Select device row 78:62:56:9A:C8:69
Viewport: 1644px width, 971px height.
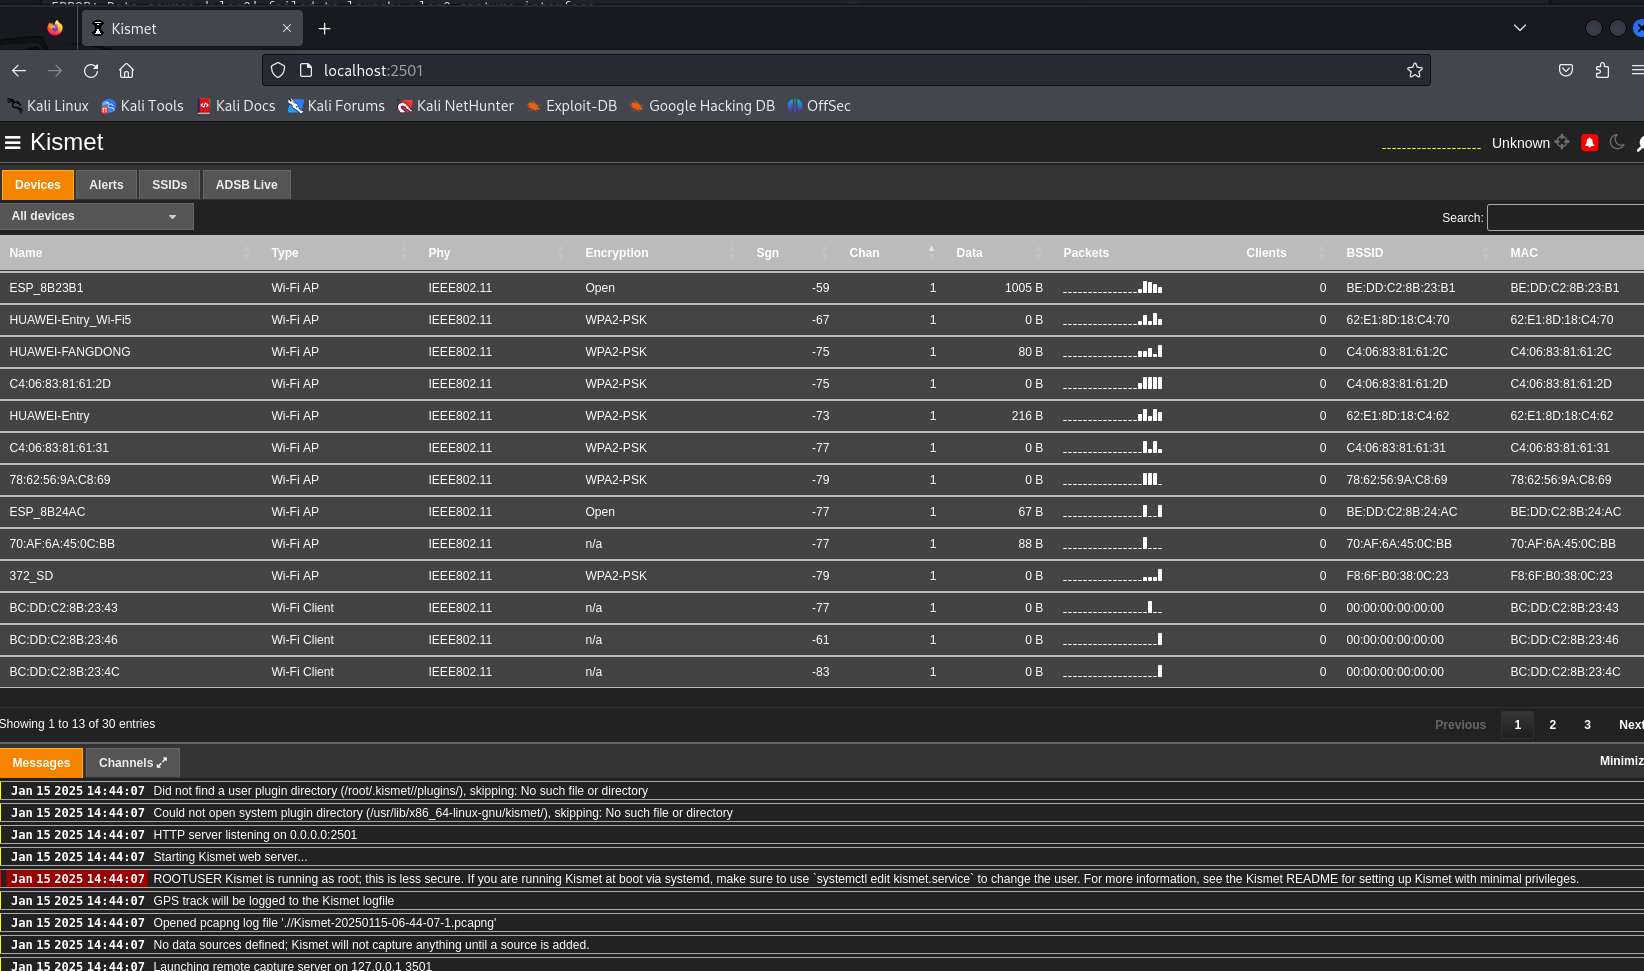click(x=822, y=480)
